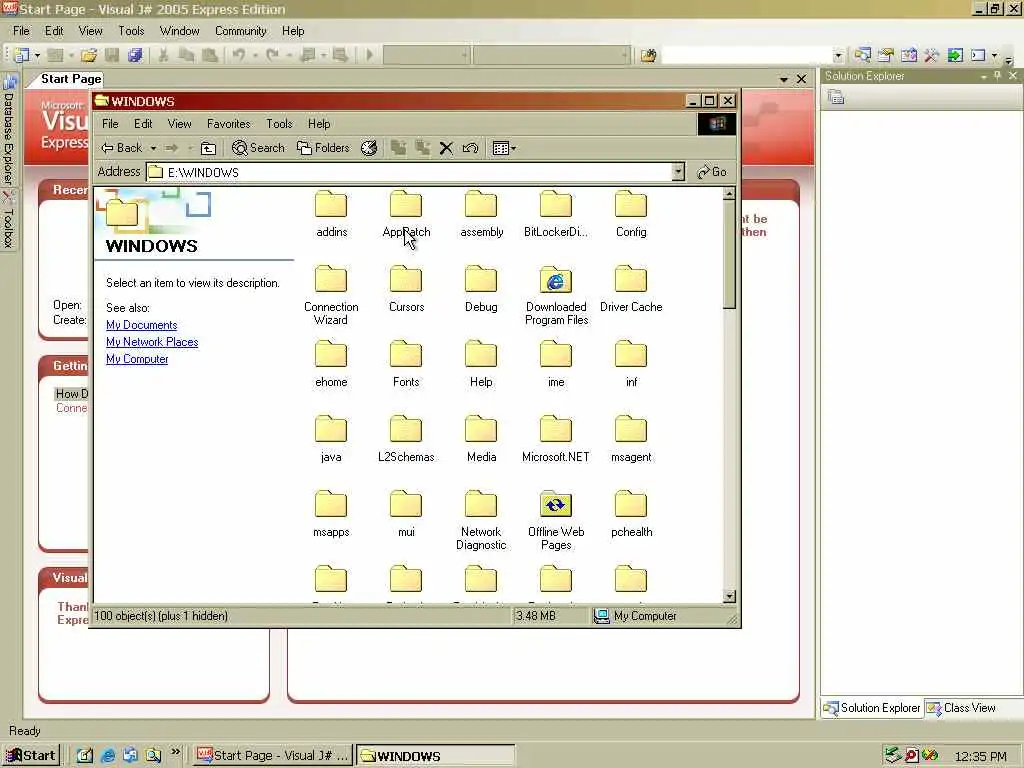Open the Find combo box dropdown arrow

(839, 56)
